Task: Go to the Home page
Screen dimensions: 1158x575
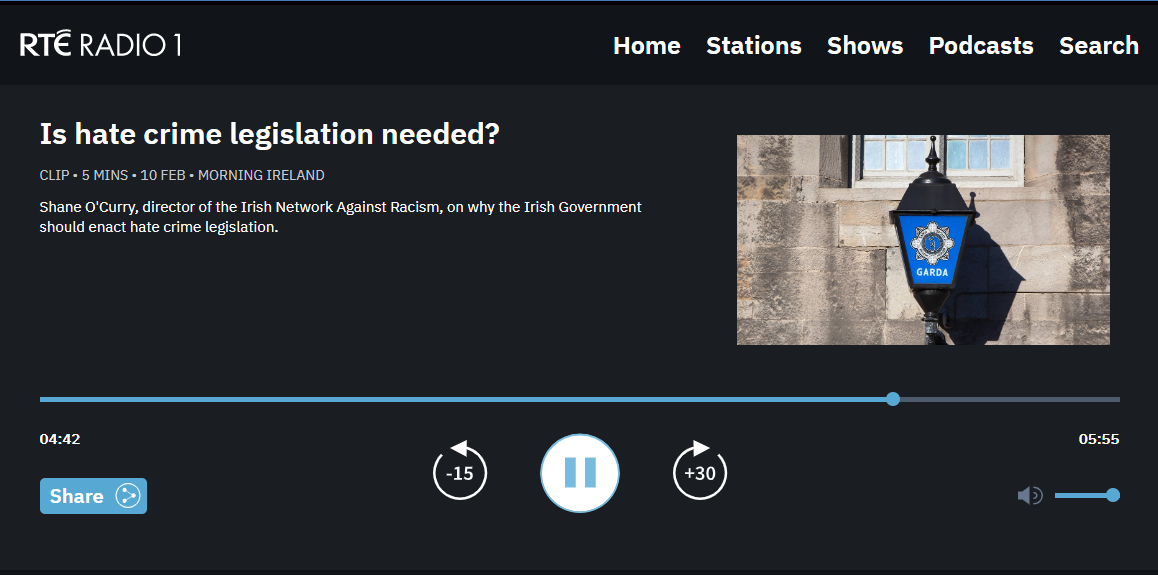Action: [x=647, y=46]
